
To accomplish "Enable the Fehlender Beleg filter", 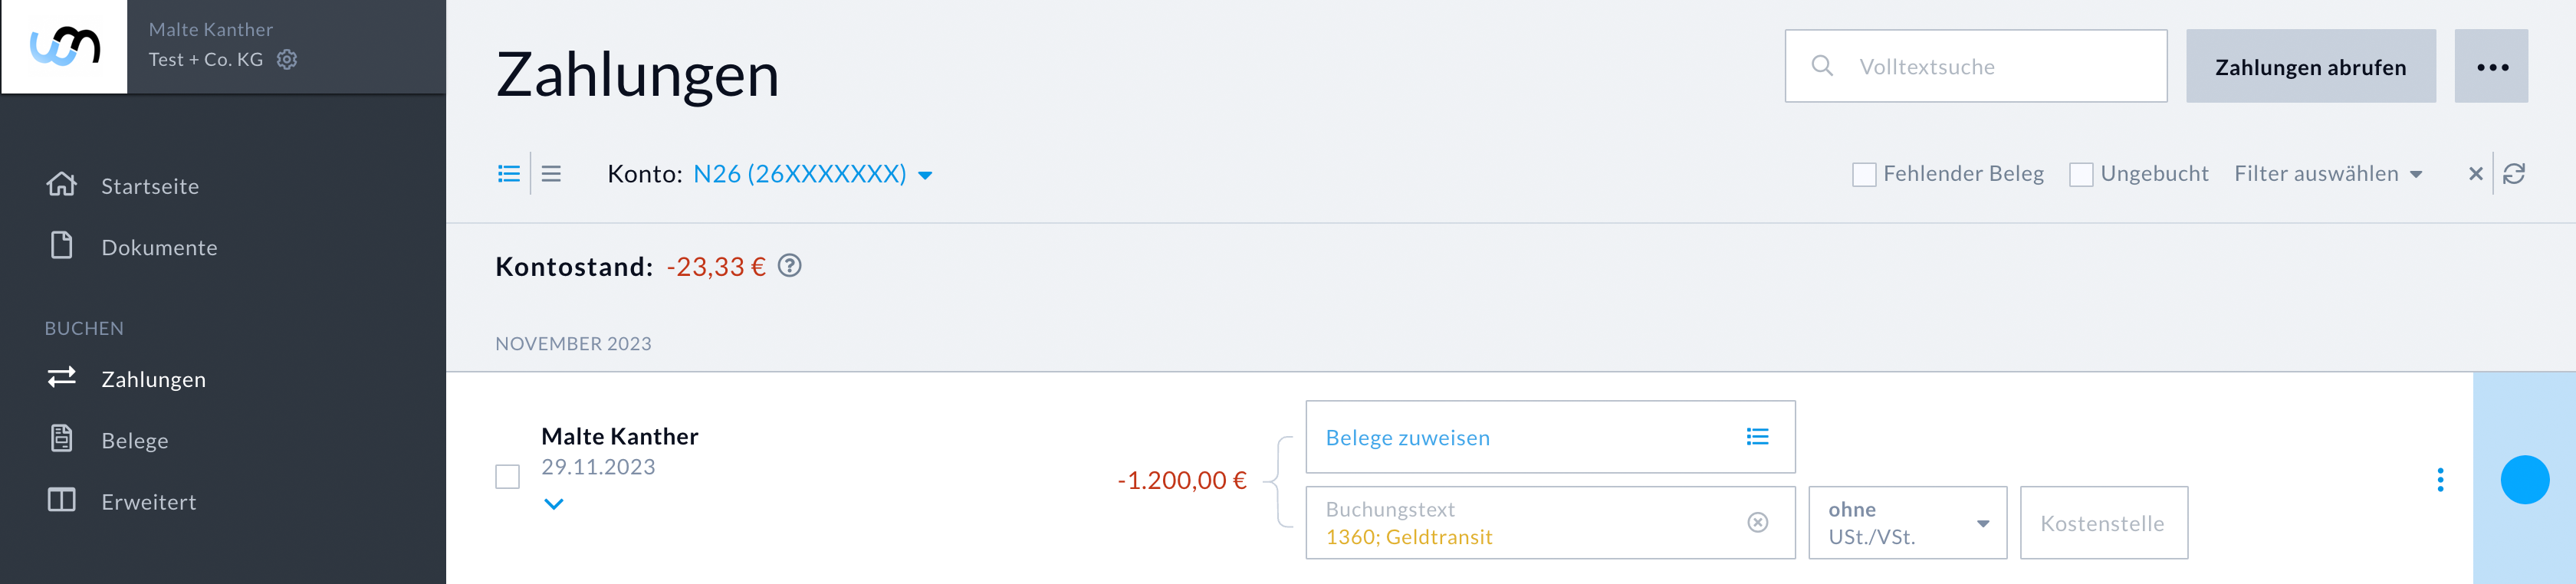I will [1863, 173].
